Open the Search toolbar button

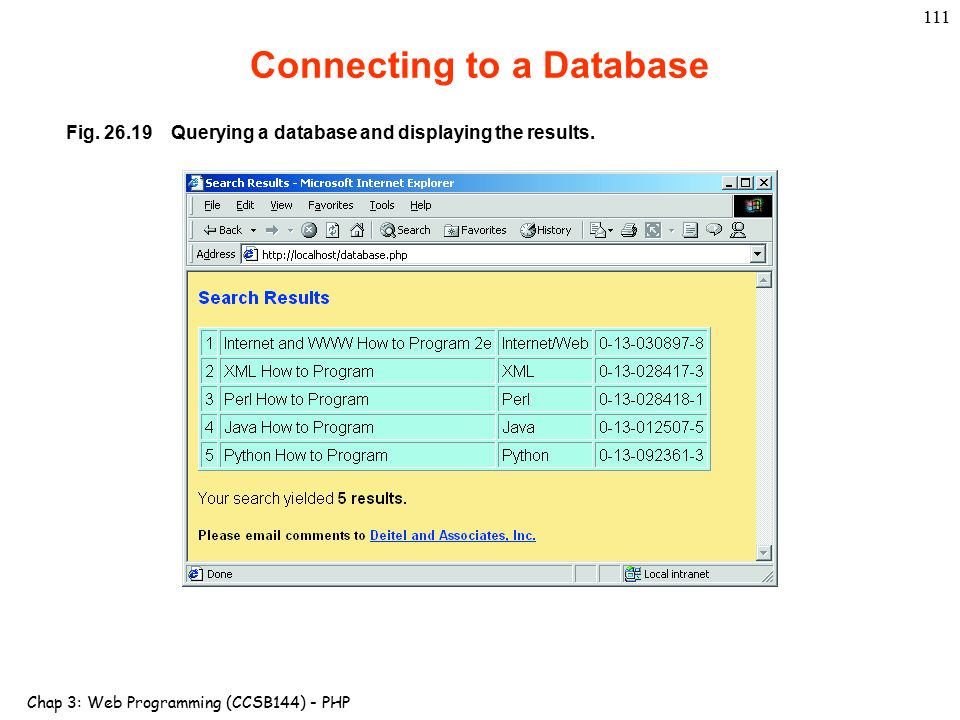point(405,230)
